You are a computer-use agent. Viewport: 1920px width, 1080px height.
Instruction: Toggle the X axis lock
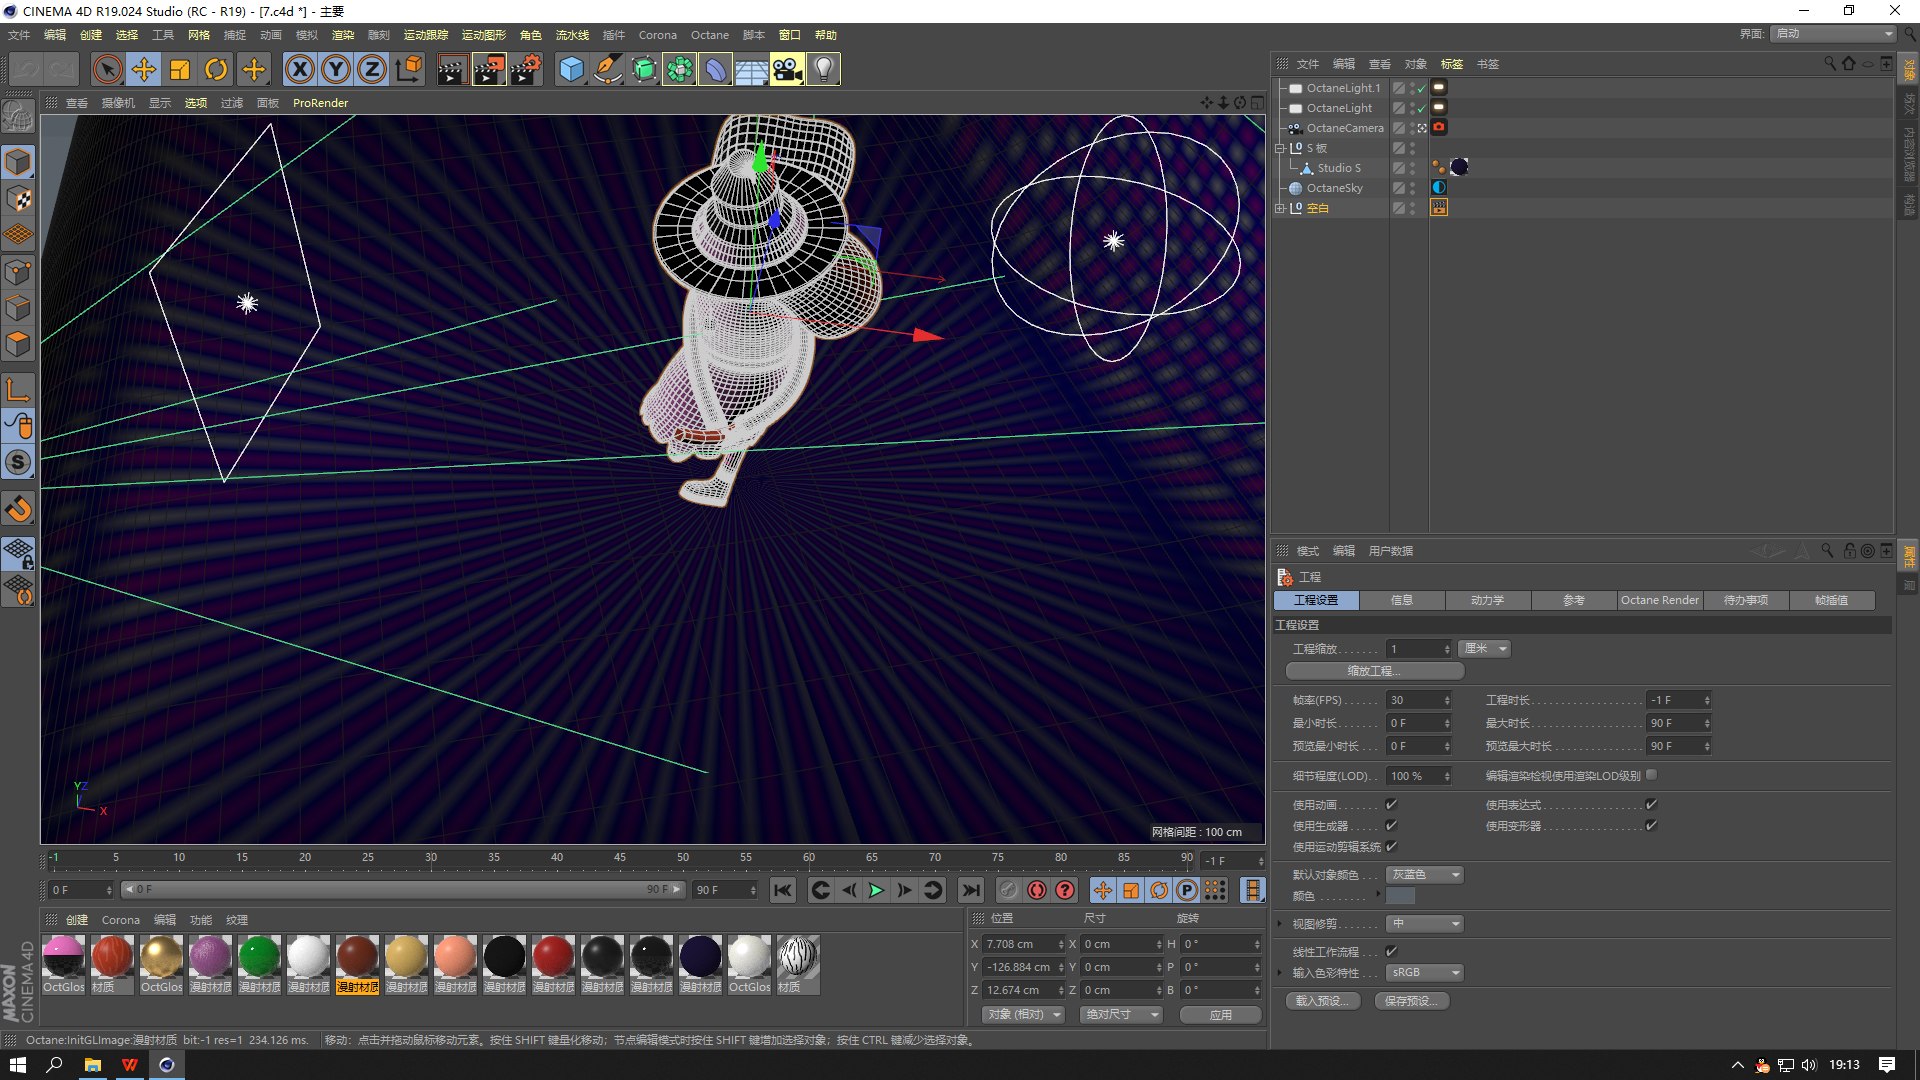tap(299, 69)
